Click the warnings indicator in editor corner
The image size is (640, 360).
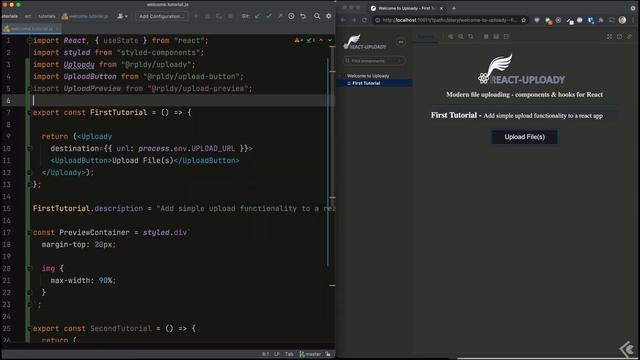click(299, 40)
